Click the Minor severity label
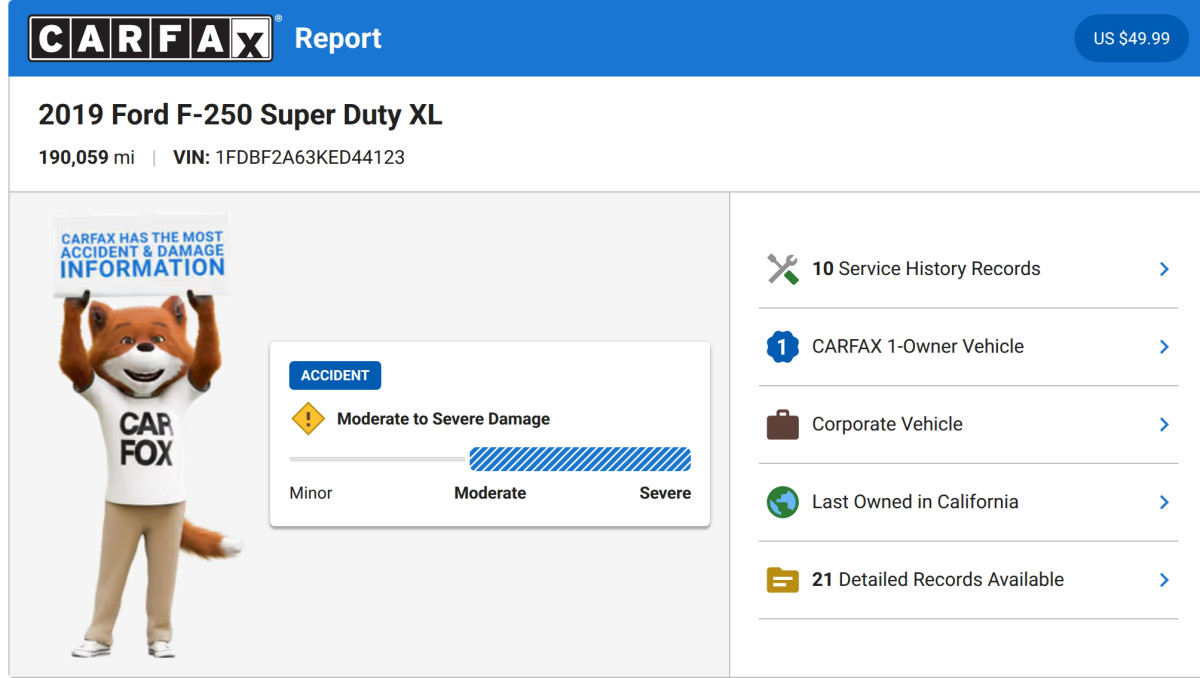 tap(311, 493)
